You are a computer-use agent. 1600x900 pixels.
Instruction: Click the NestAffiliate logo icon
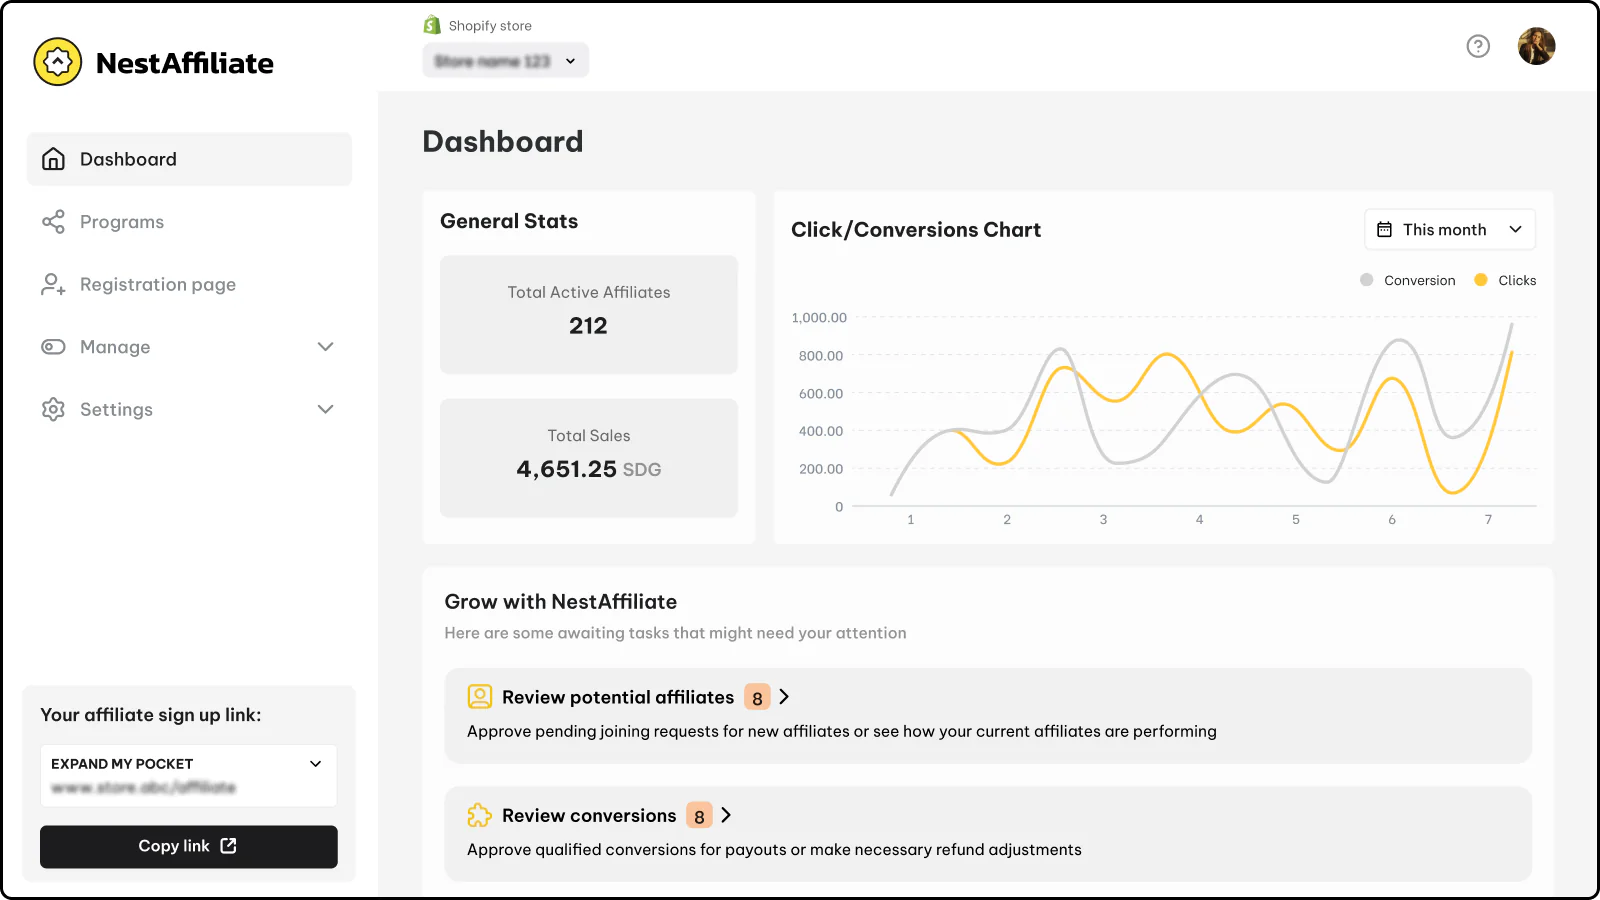[x=58, y=62]
